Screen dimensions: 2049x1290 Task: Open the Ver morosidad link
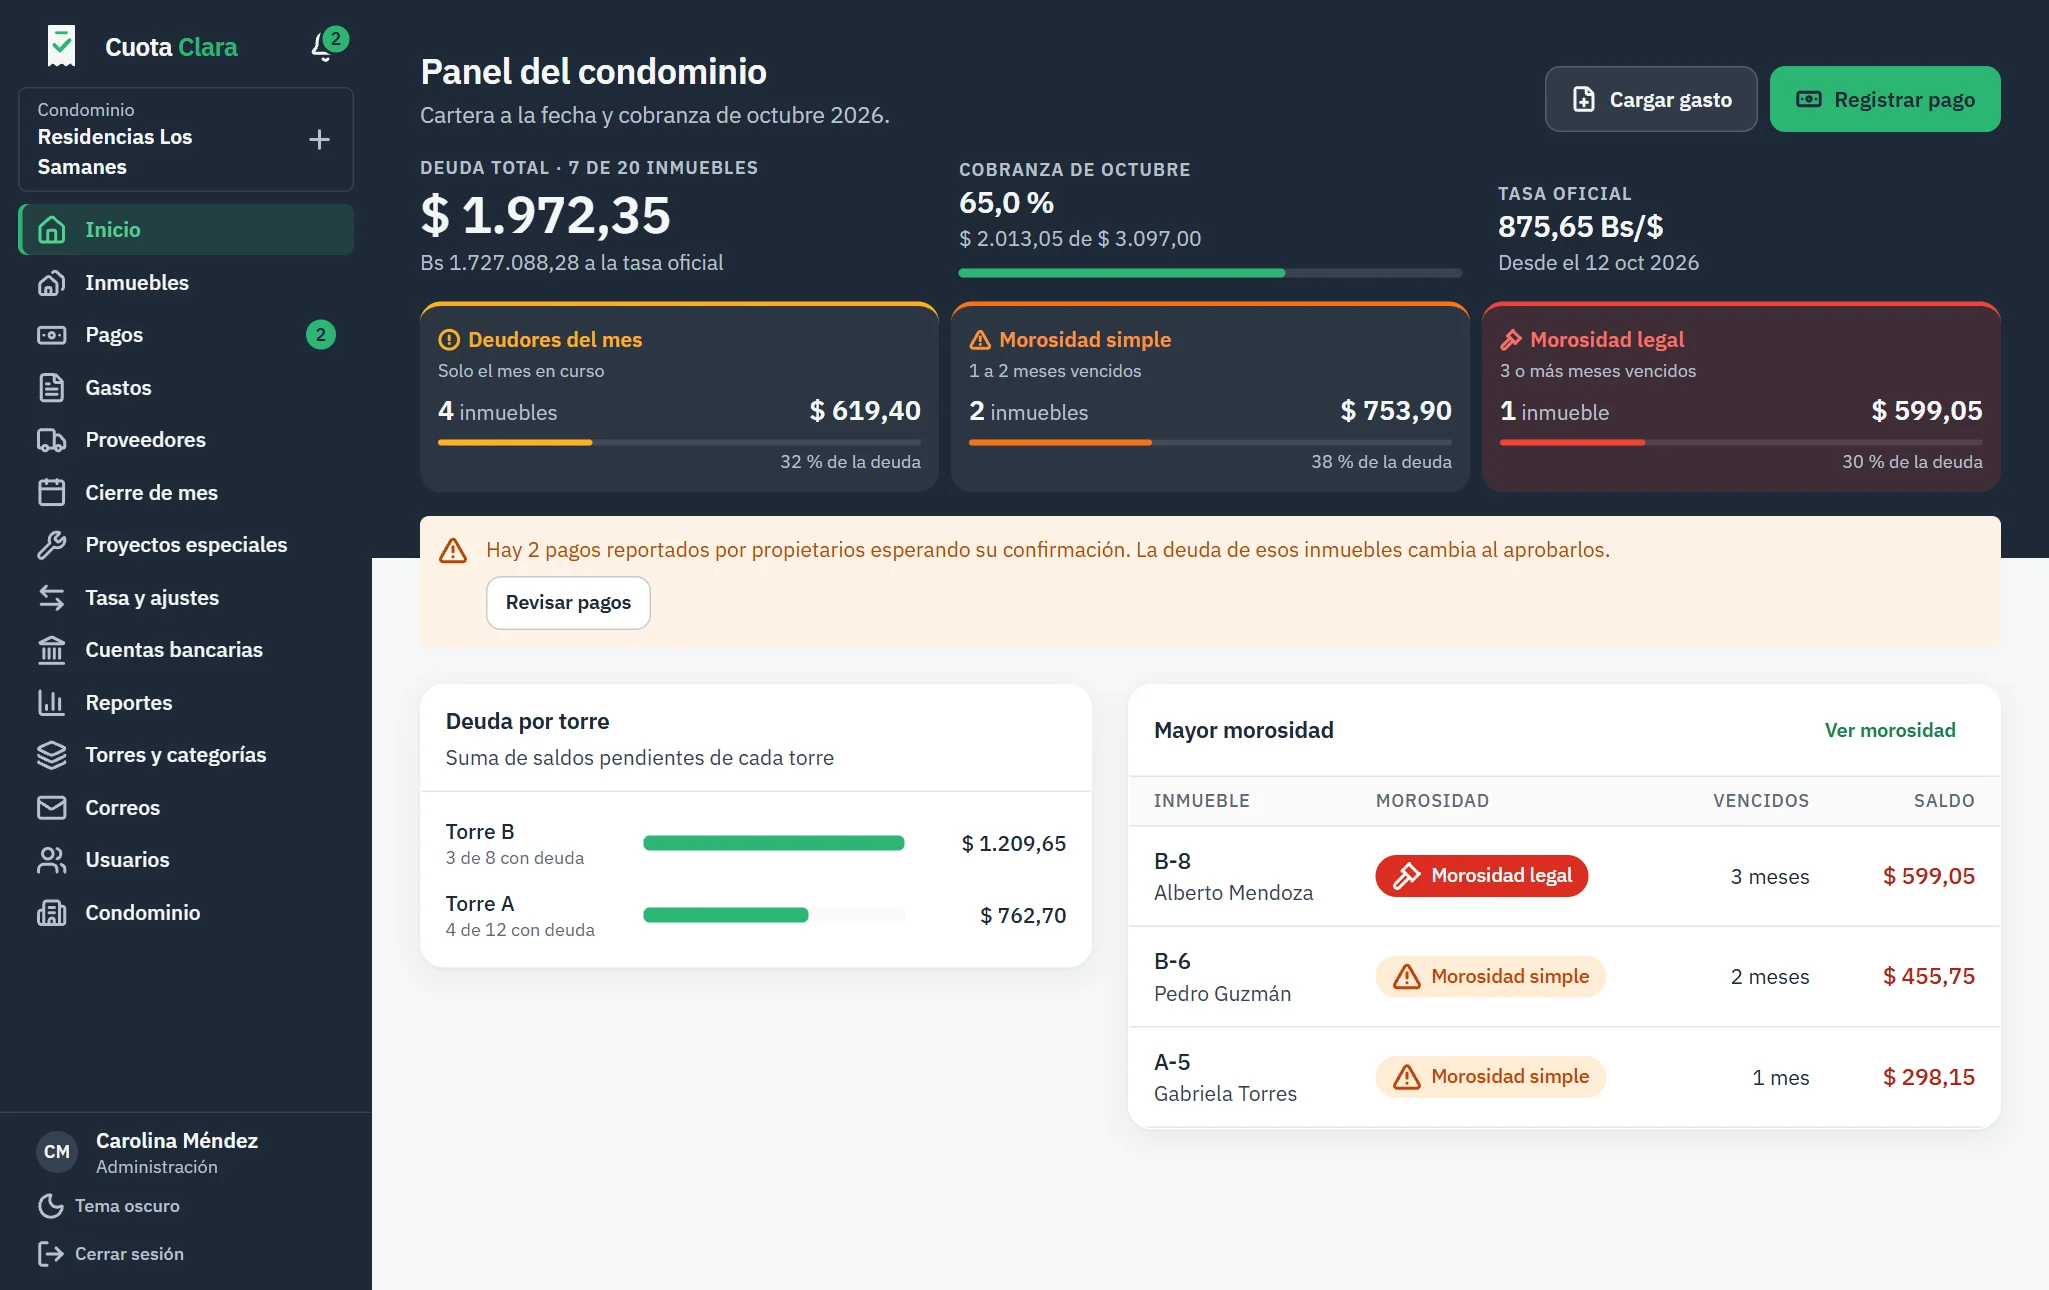[1890, 730]
